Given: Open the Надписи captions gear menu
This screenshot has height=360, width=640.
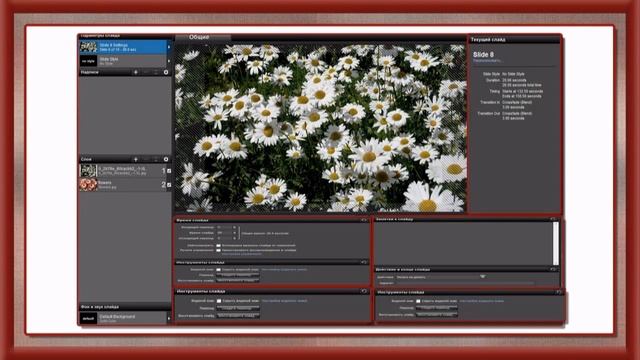Looking at the screenshot, I should tap(166, 72).
